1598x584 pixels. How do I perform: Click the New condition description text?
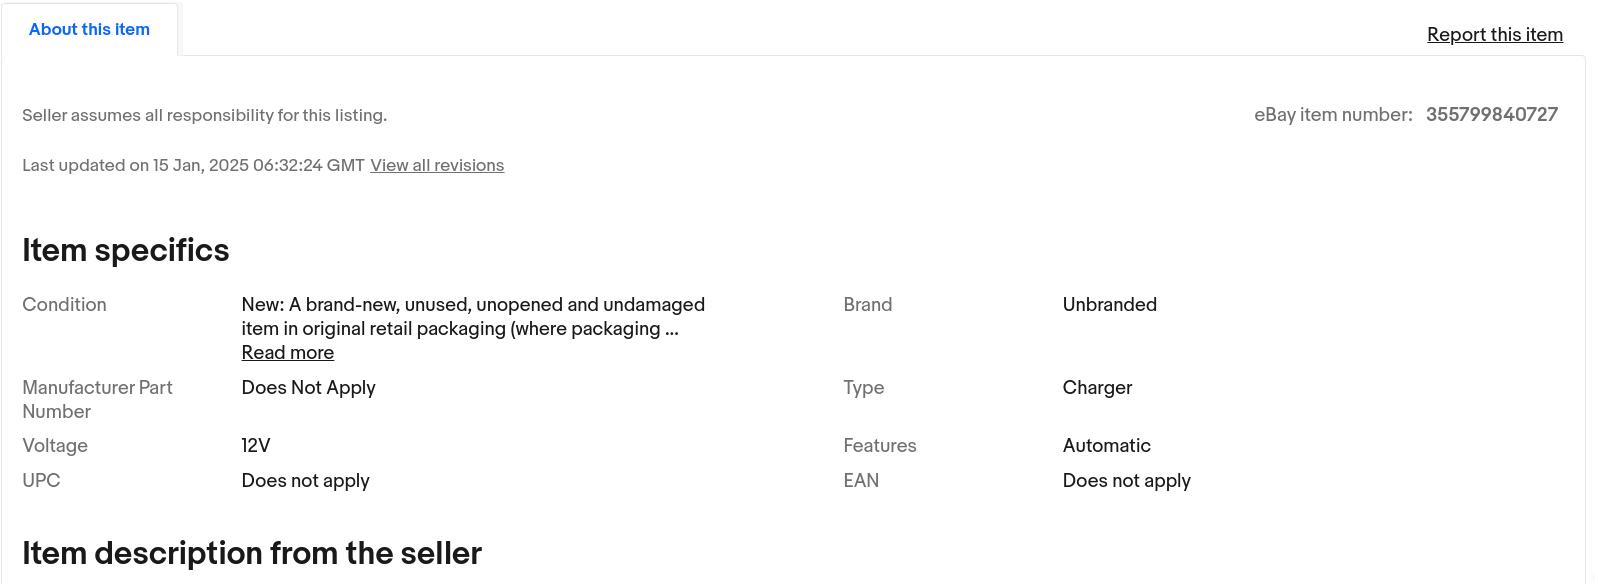[x=472, y=317]
